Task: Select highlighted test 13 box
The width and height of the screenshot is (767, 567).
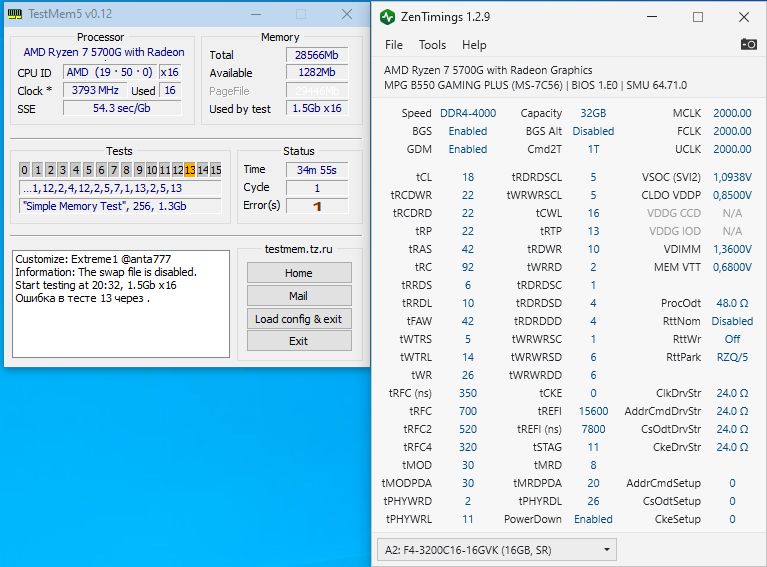Action: pyautogui.click(x=190, y=170)
